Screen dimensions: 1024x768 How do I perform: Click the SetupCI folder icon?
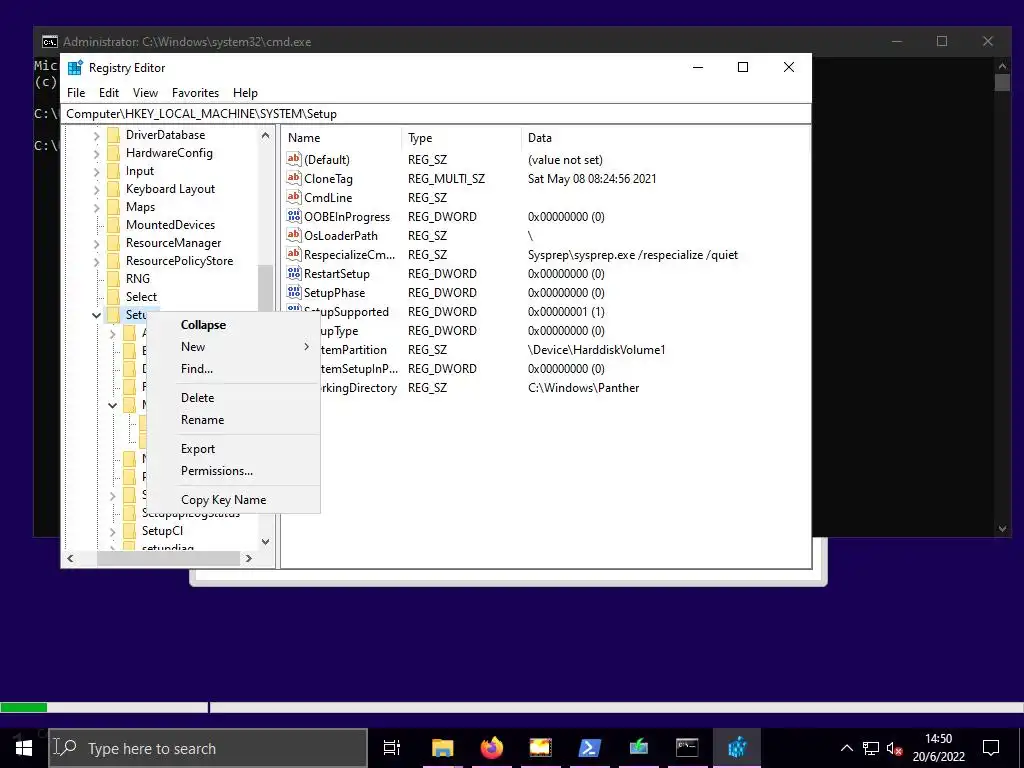(130, 531)
